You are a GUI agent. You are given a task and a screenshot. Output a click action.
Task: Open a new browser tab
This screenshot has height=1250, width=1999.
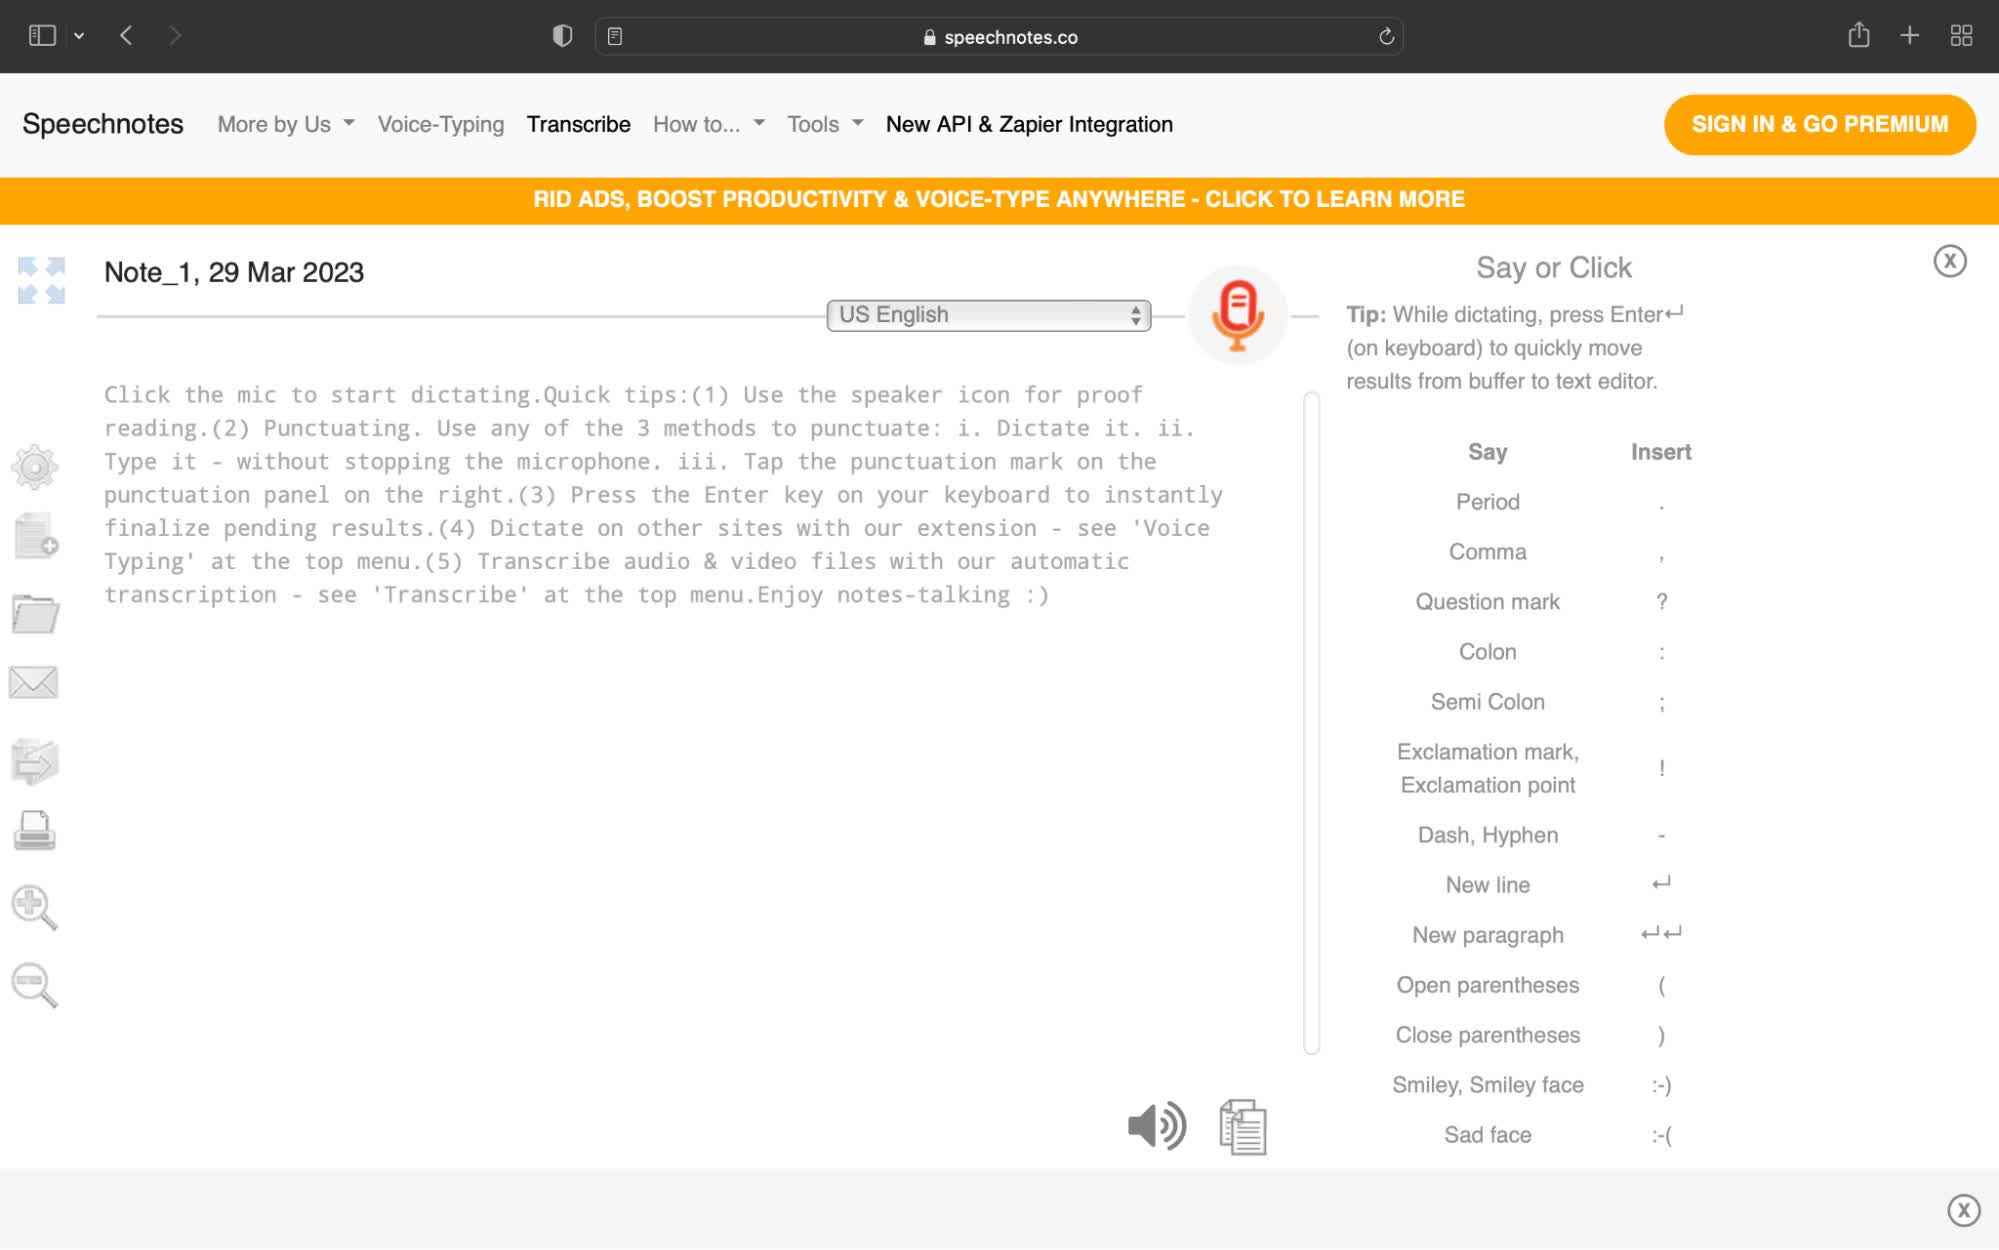click(x=1909, y=36)
